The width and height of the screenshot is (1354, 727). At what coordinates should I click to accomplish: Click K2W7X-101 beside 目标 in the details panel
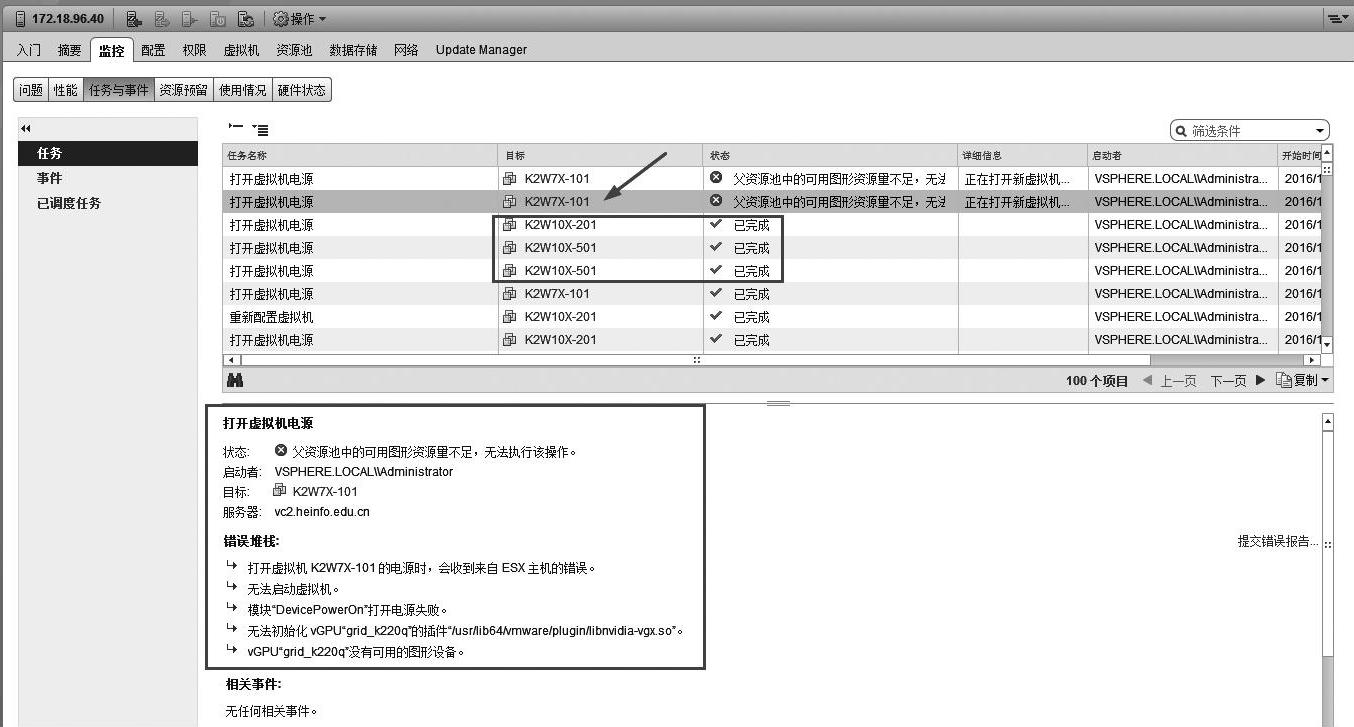[325, 492]
